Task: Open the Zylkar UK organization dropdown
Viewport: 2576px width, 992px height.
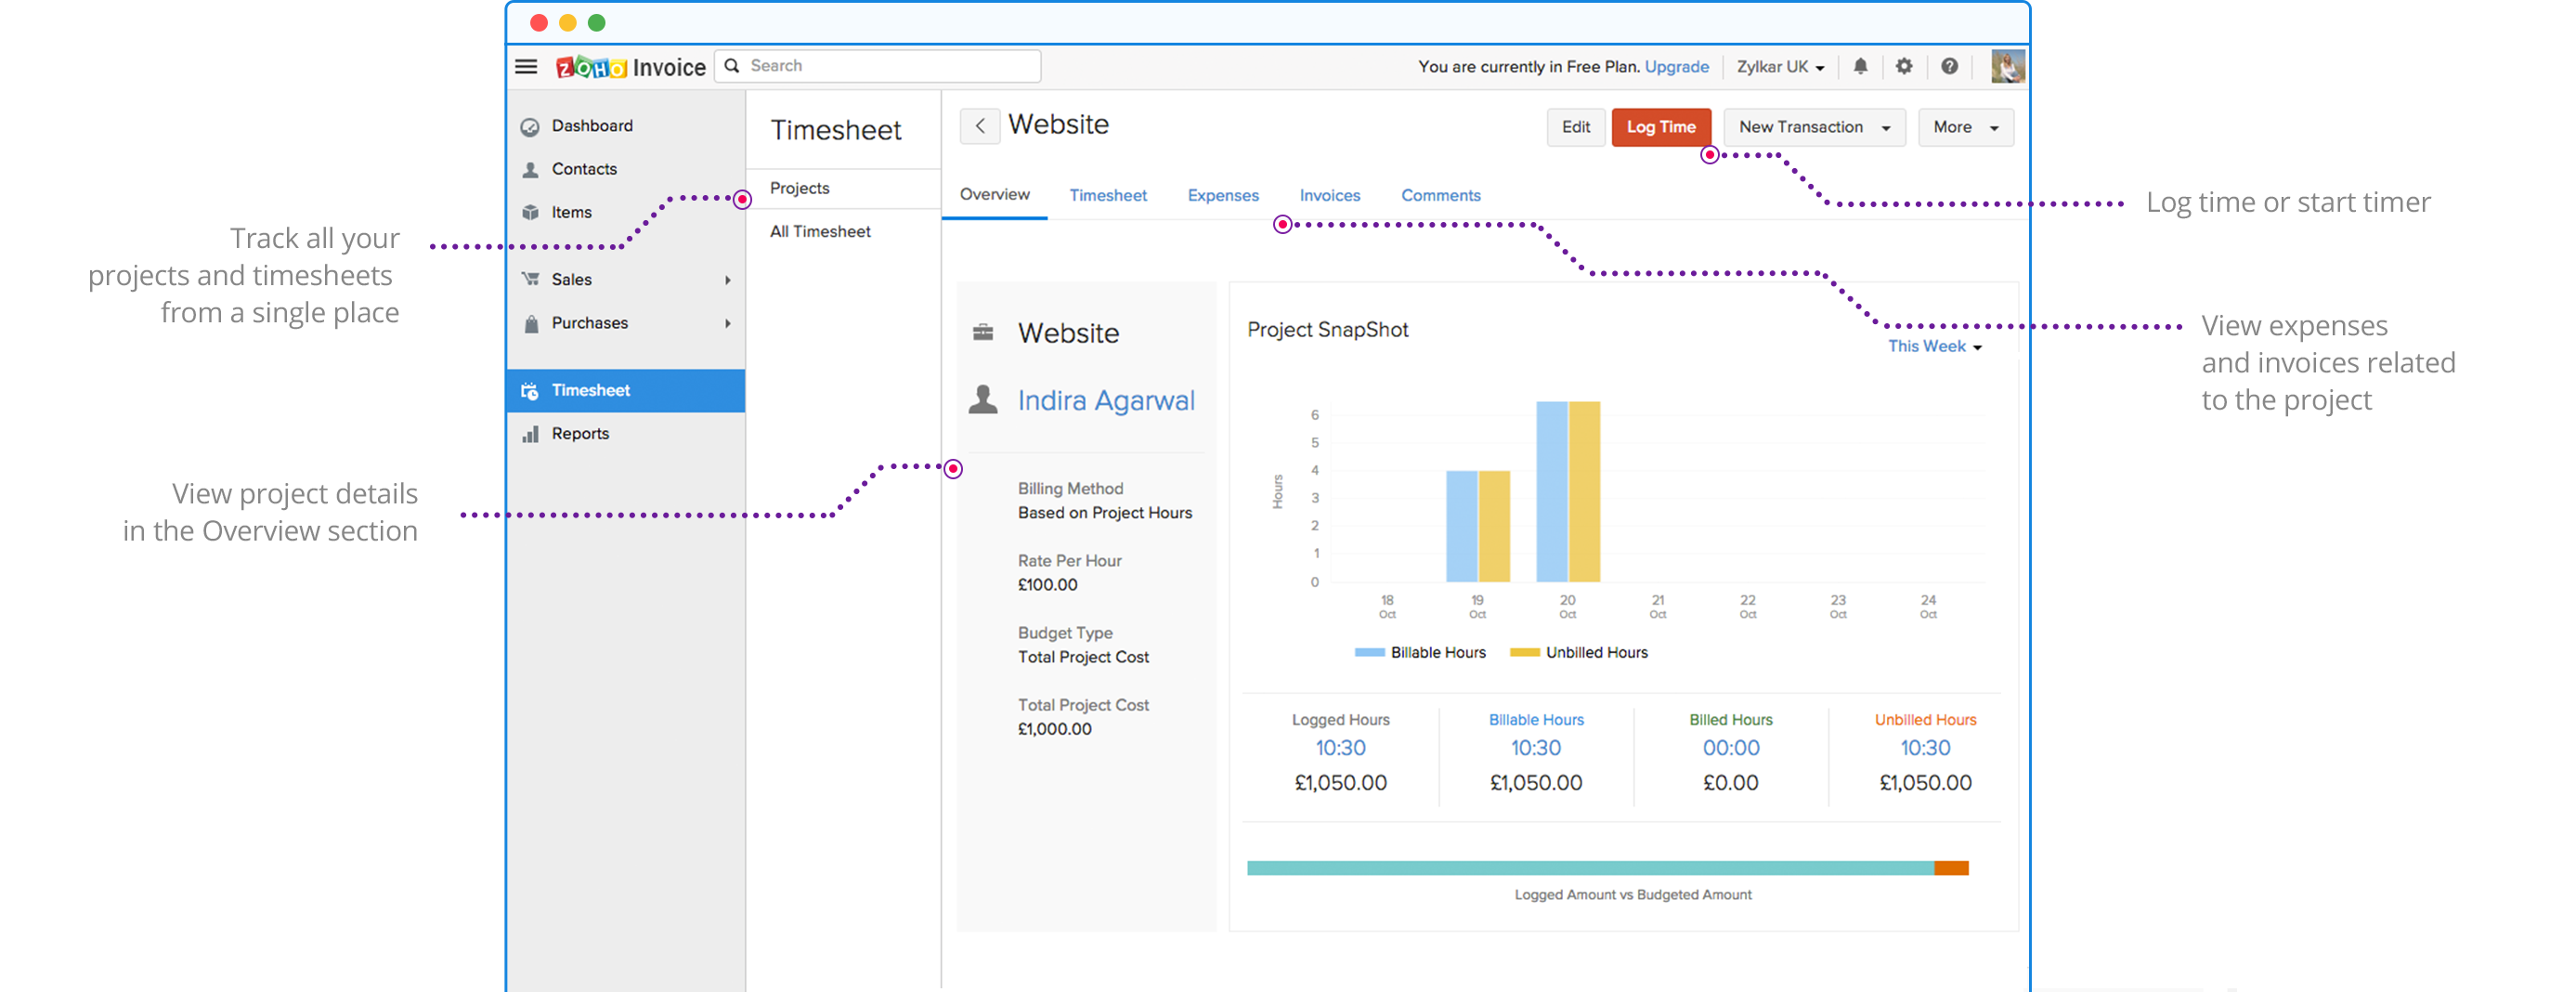Action: 1780,67
